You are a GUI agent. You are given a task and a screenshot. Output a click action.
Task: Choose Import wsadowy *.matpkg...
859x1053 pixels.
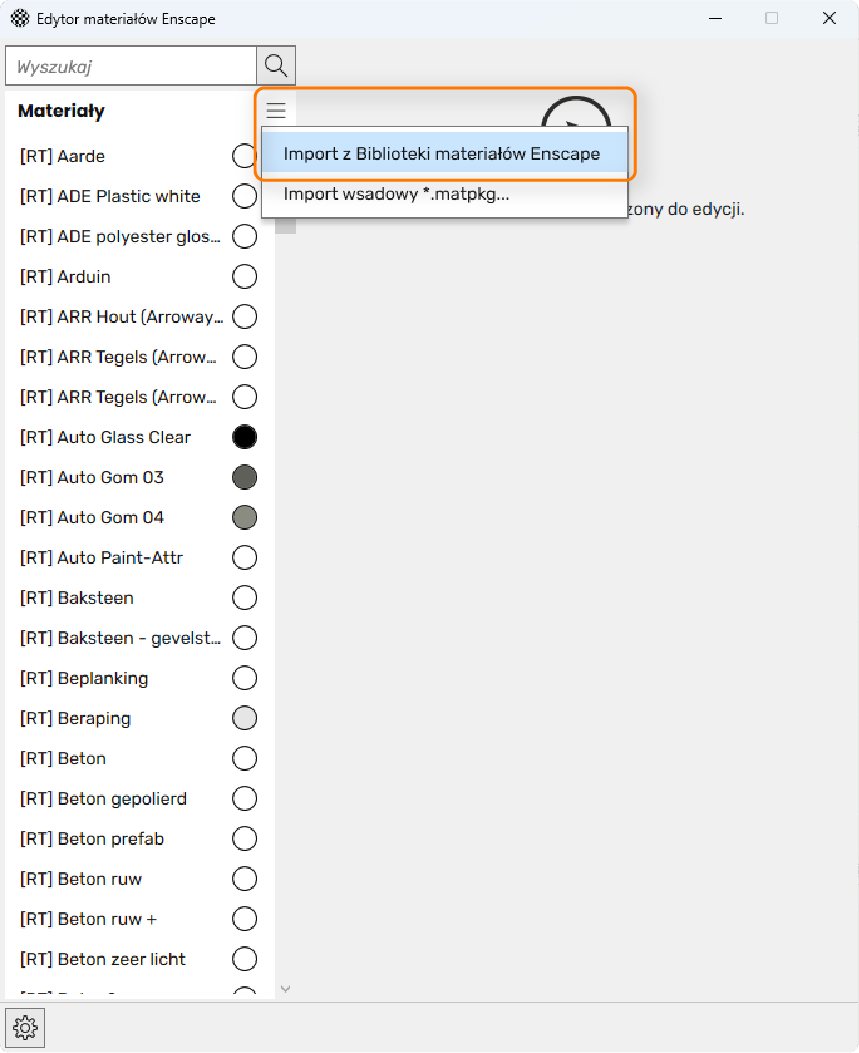click(444, 195)
